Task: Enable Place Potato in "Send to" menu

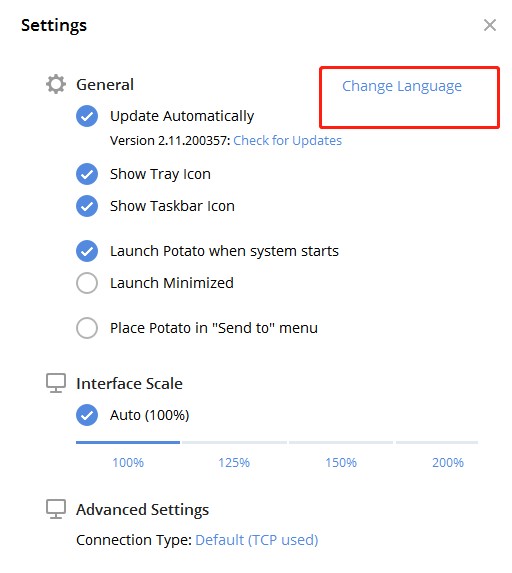Action: tap(87, 328)
